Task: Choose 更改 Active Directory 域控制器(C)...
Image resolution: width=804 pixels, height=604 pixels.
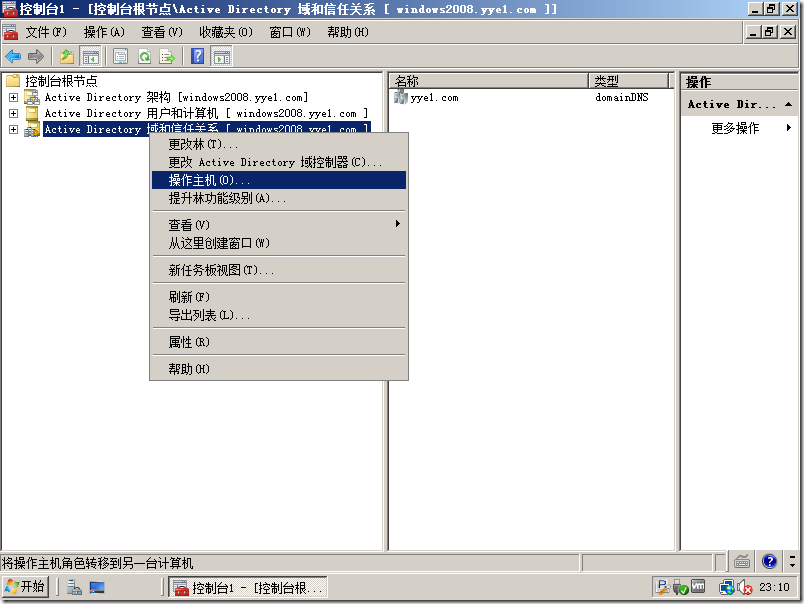Action: pyautogui.click(x=279, y=162)
